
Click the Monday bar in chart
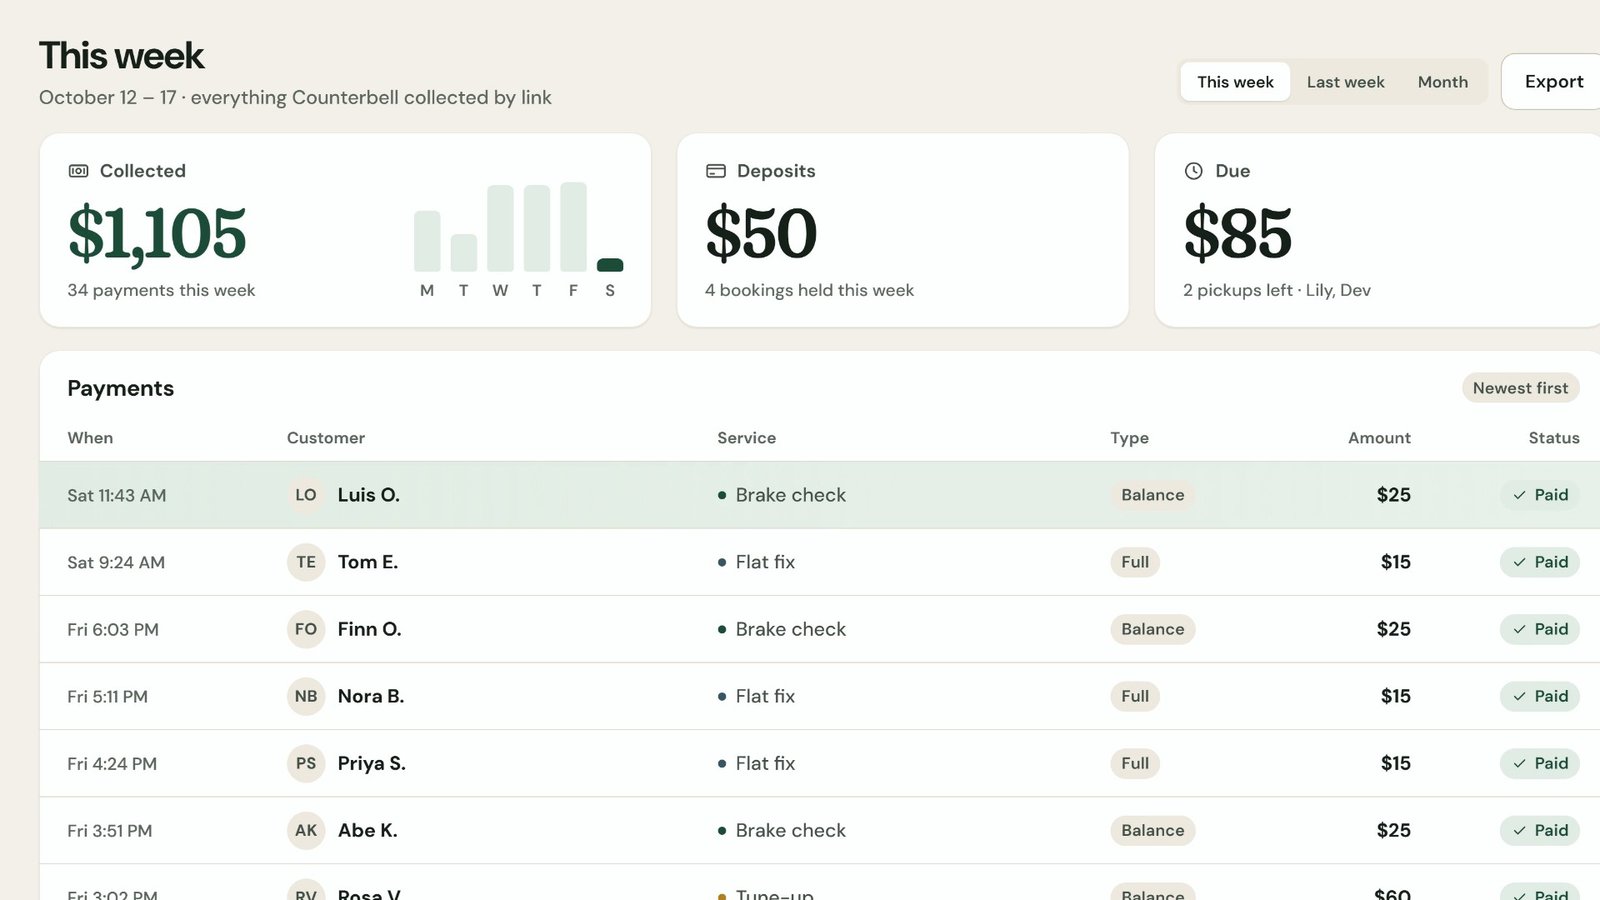click(427, 241)
